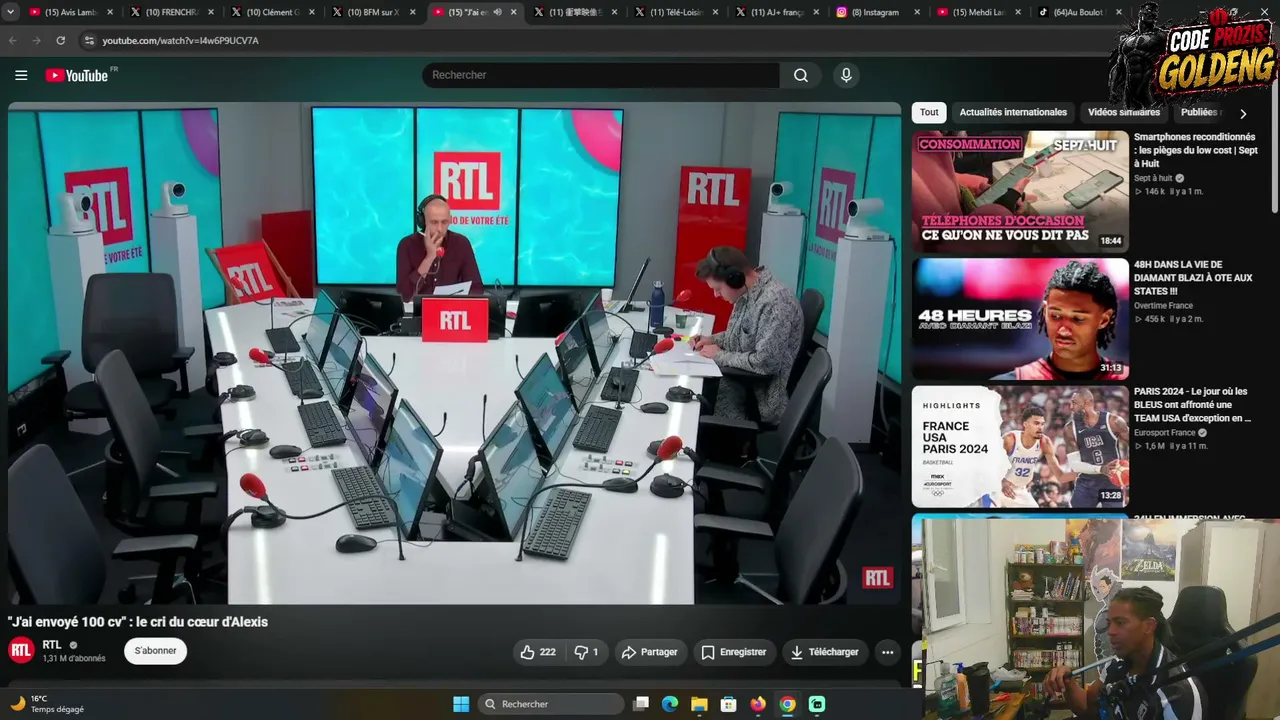Click the video title "J'ai envoyé 100 cv"
Viewport: 1280px width, 720px height.
[x=138, y=622]
